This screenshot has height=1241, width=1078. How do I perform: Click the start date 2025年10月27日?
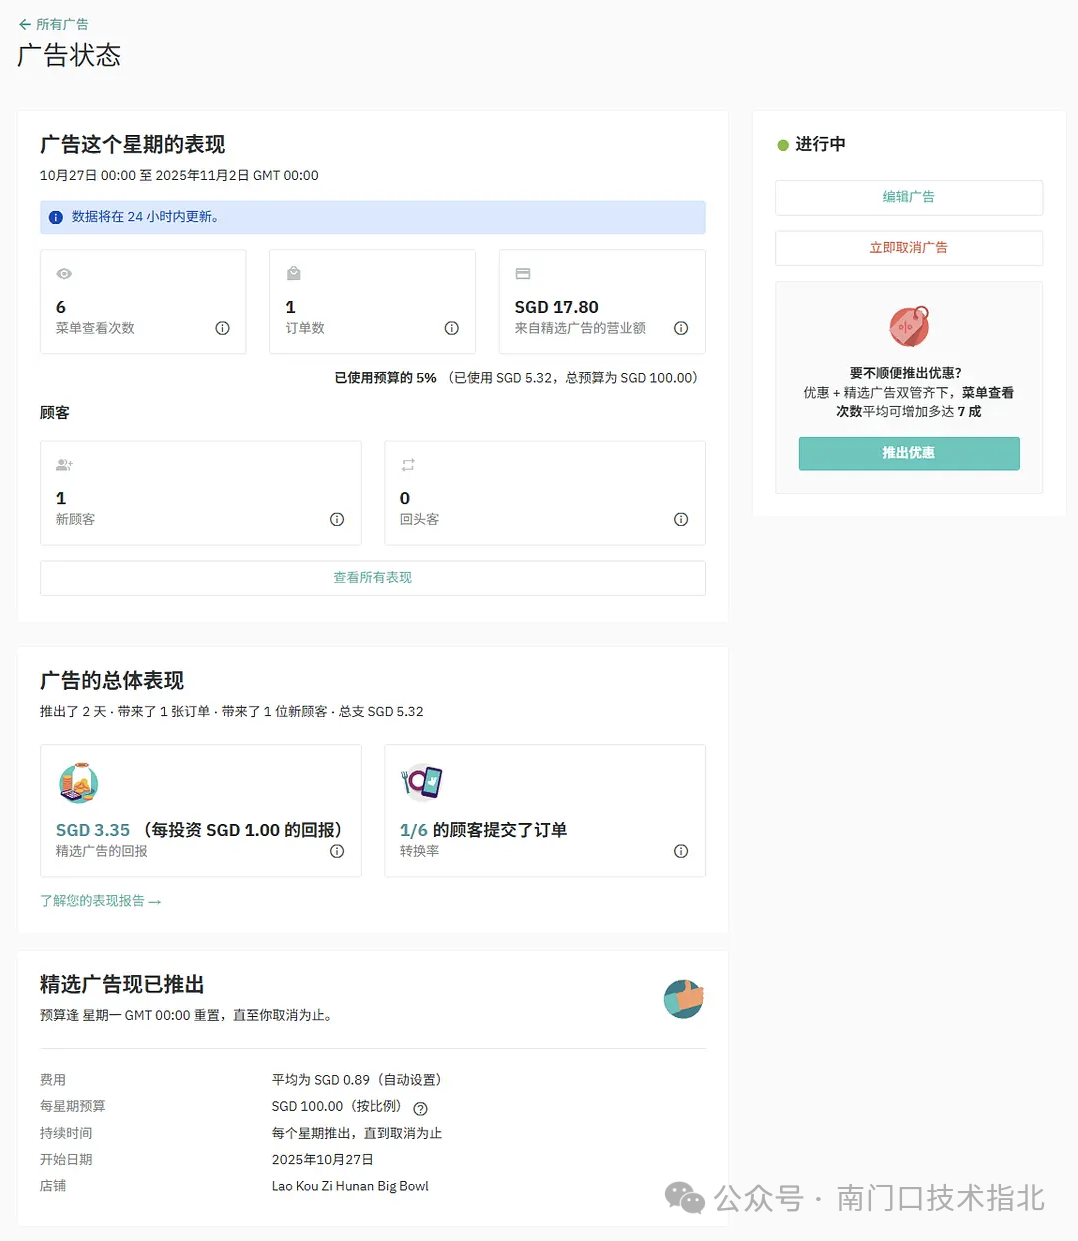[323, 1160]
